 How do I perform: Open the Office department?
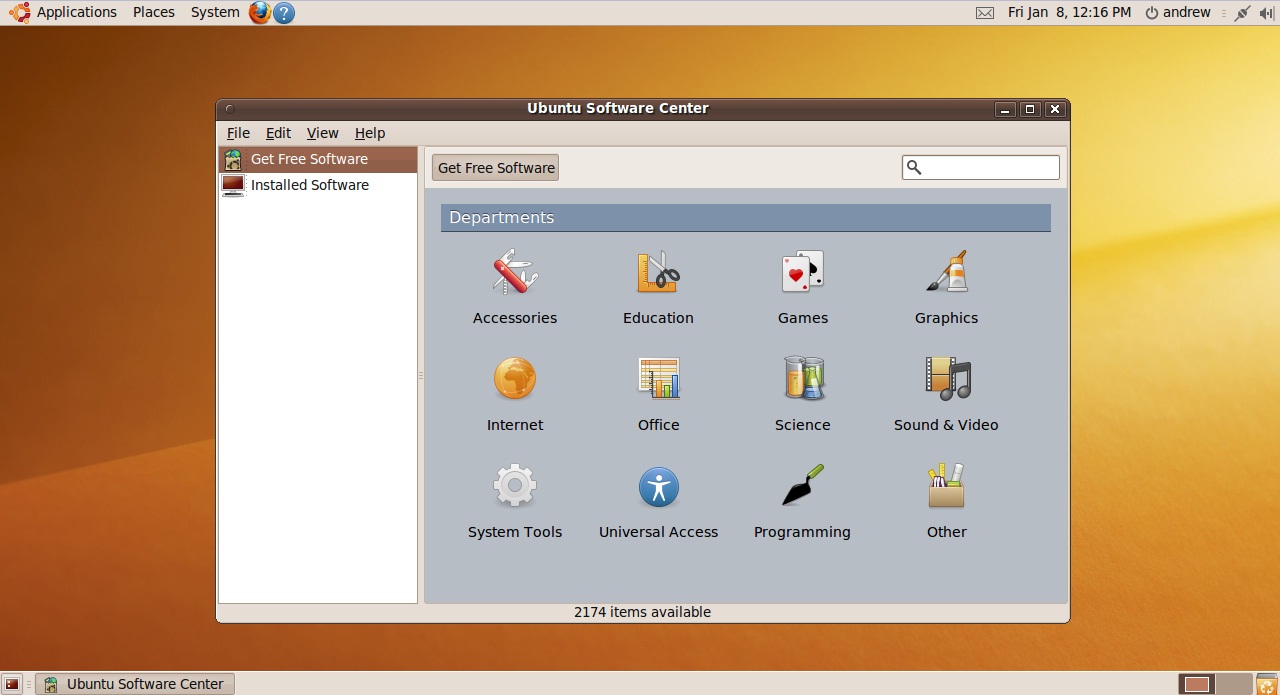658,394
